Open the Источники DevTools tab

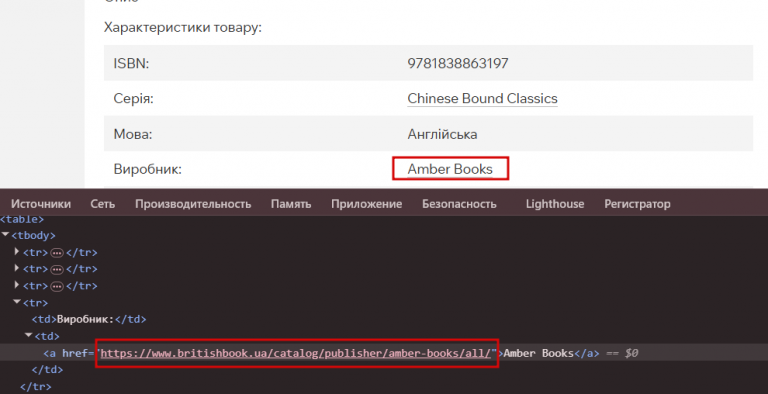point(41,204)
